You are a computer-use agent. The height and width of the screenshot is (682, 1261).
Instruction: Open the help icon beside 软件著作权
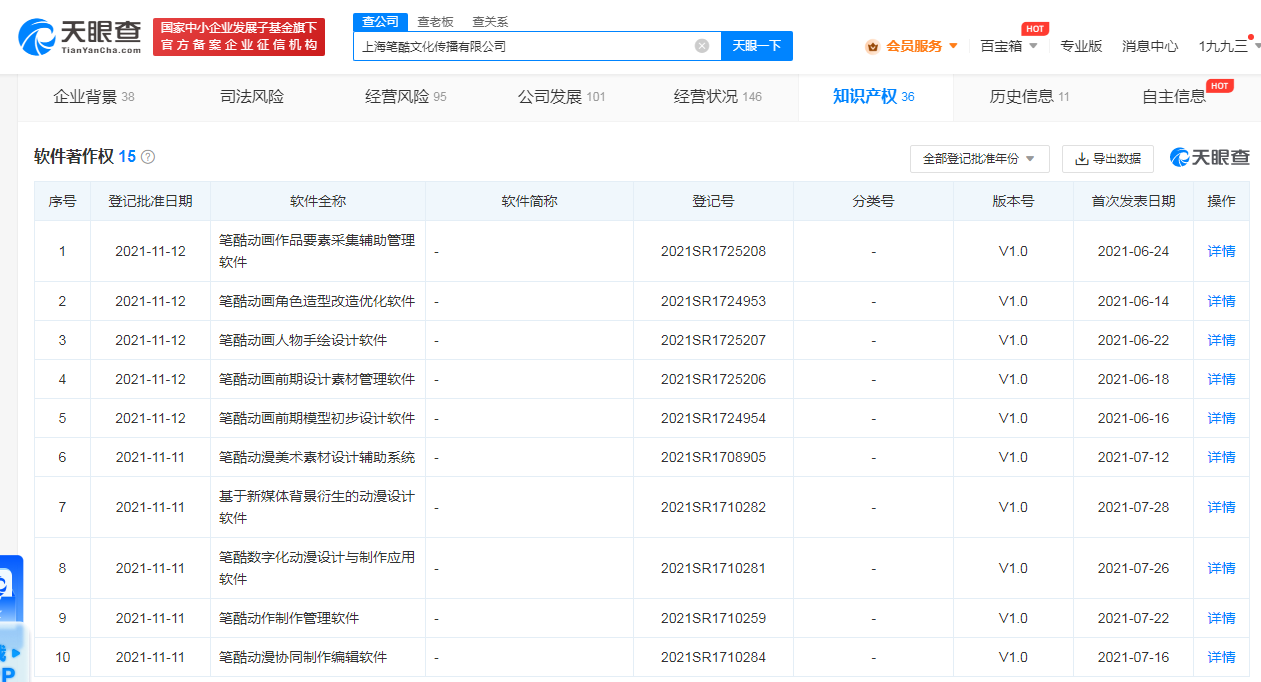(x=148, y=157)
